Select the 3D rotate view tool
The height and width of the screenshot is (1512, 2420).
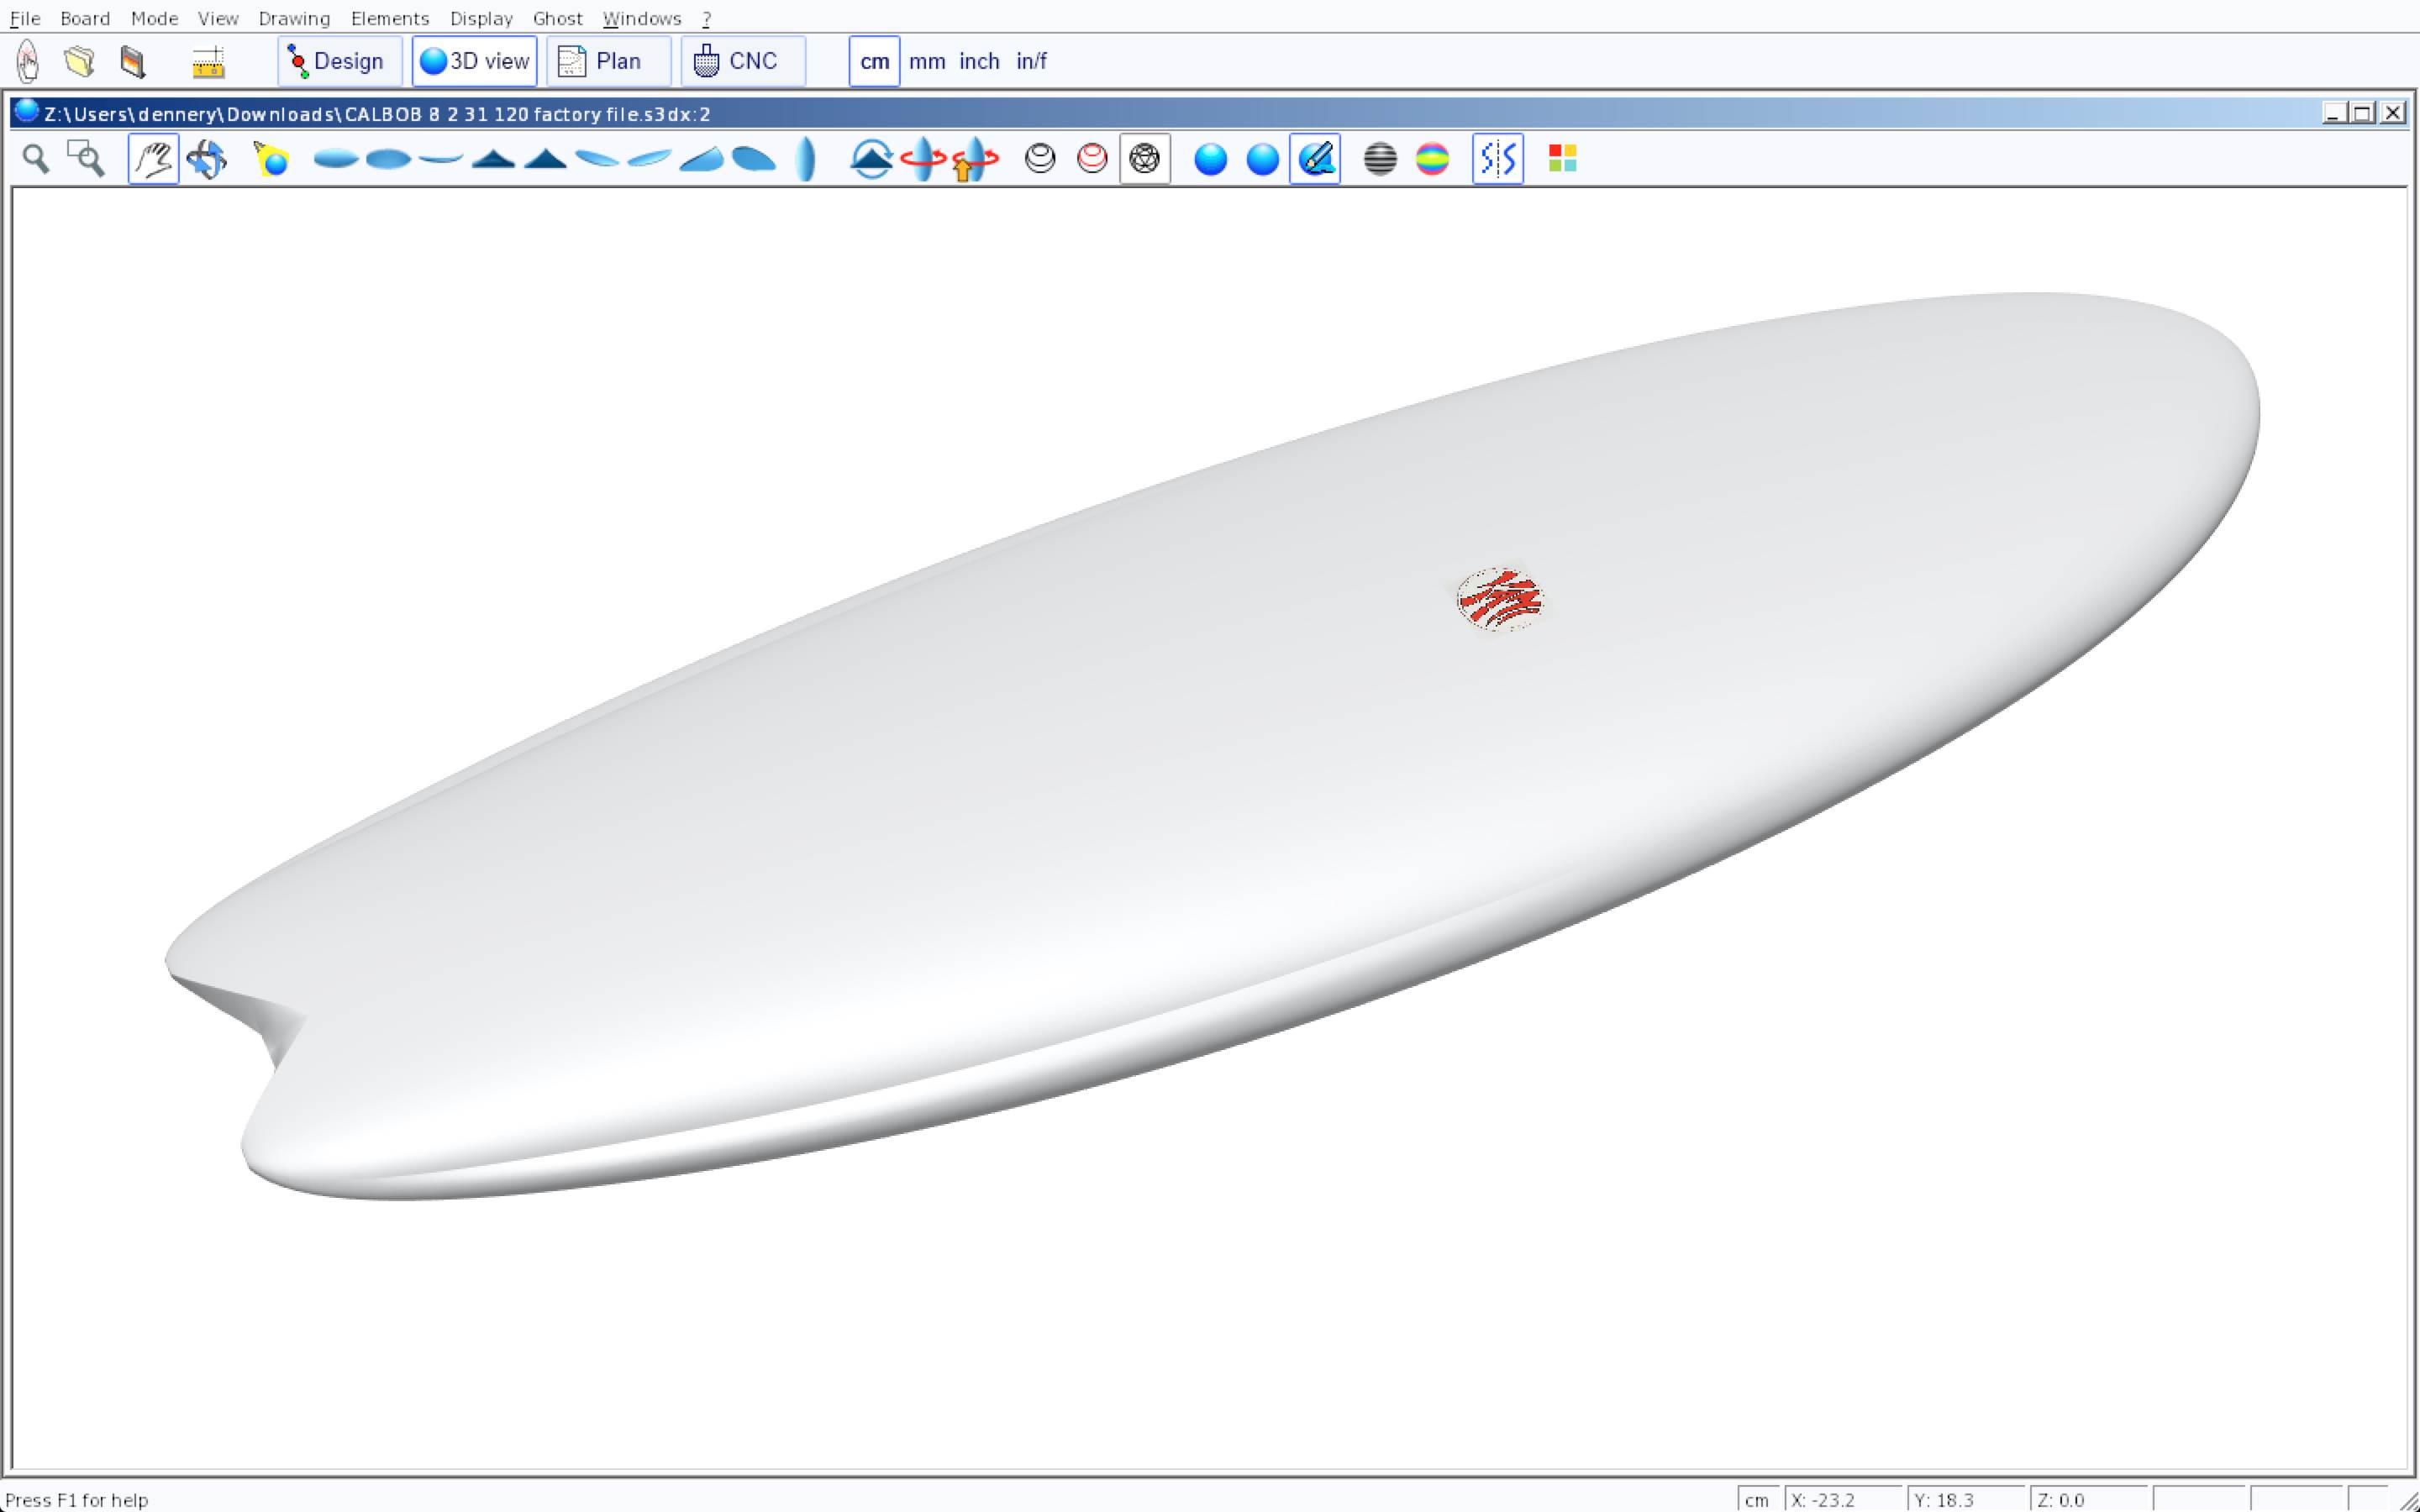click(x=207, y=159)
